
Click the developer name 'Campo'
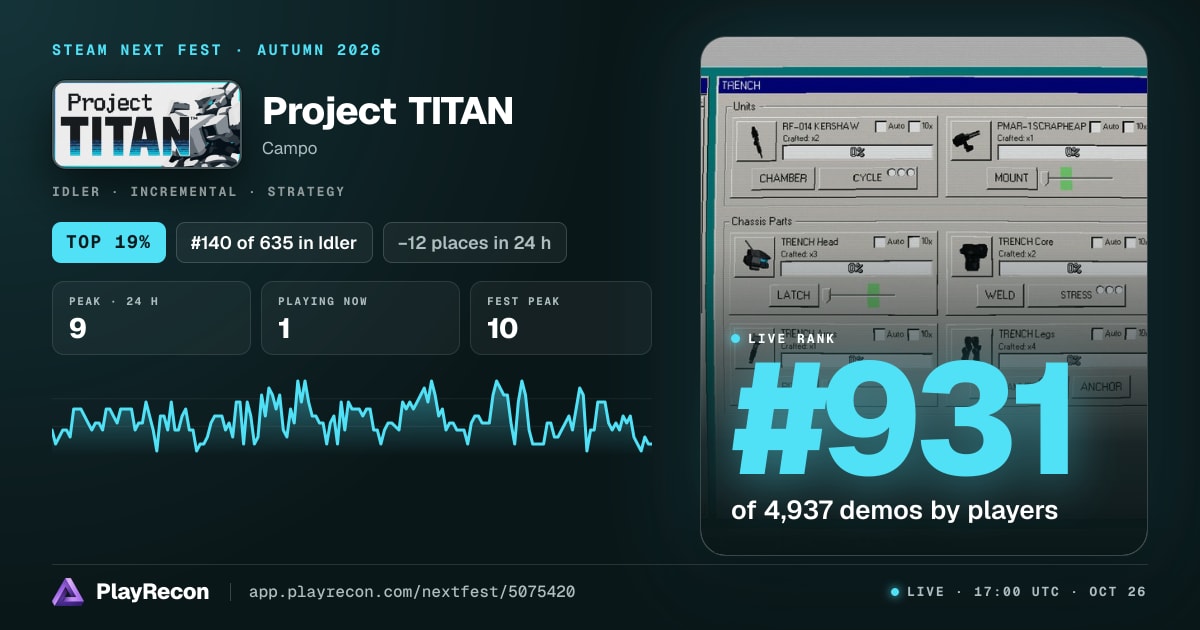point(290,147)
